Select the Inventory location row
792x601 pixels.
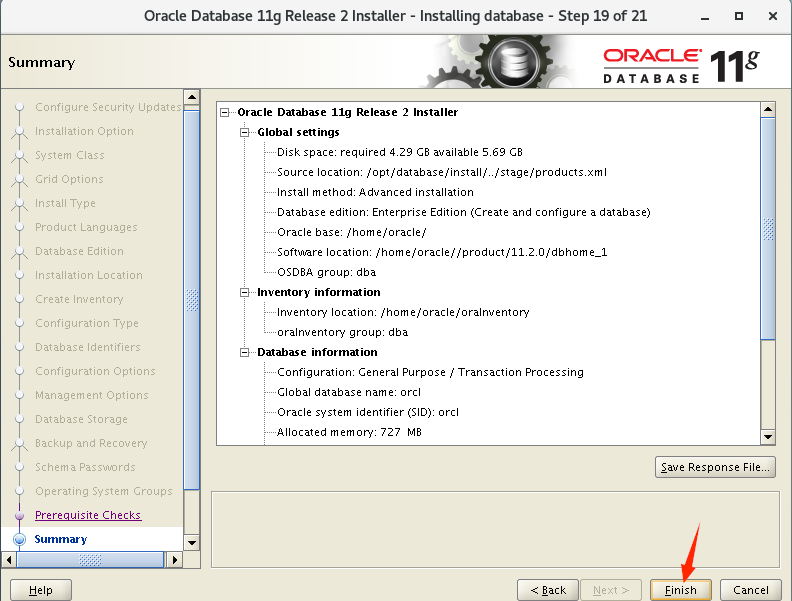[x=403, y=312]
